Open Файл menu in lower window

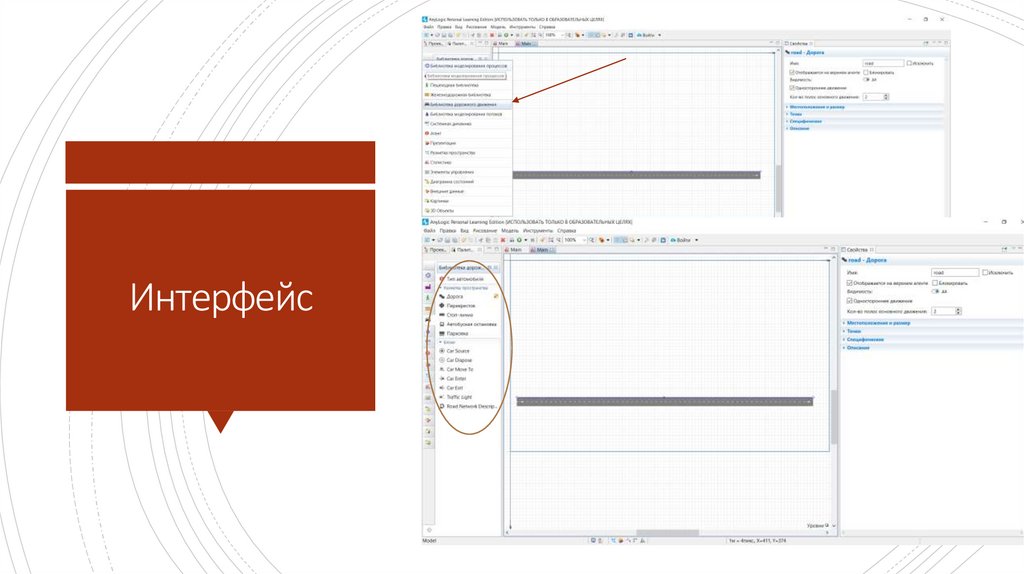(x=429, y=231)
